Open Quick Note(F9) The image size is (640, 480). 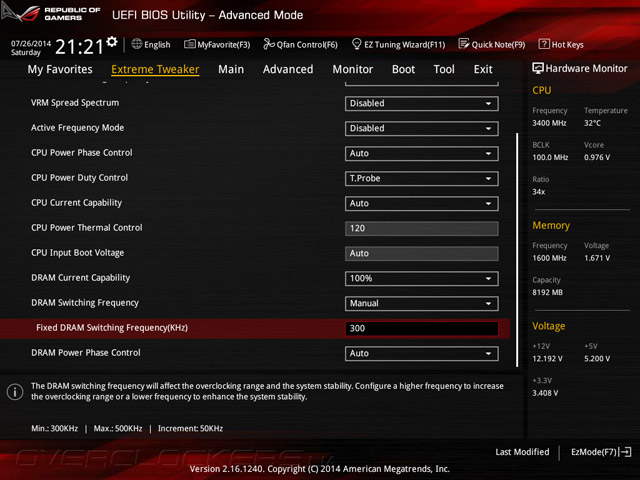[492, 44]
